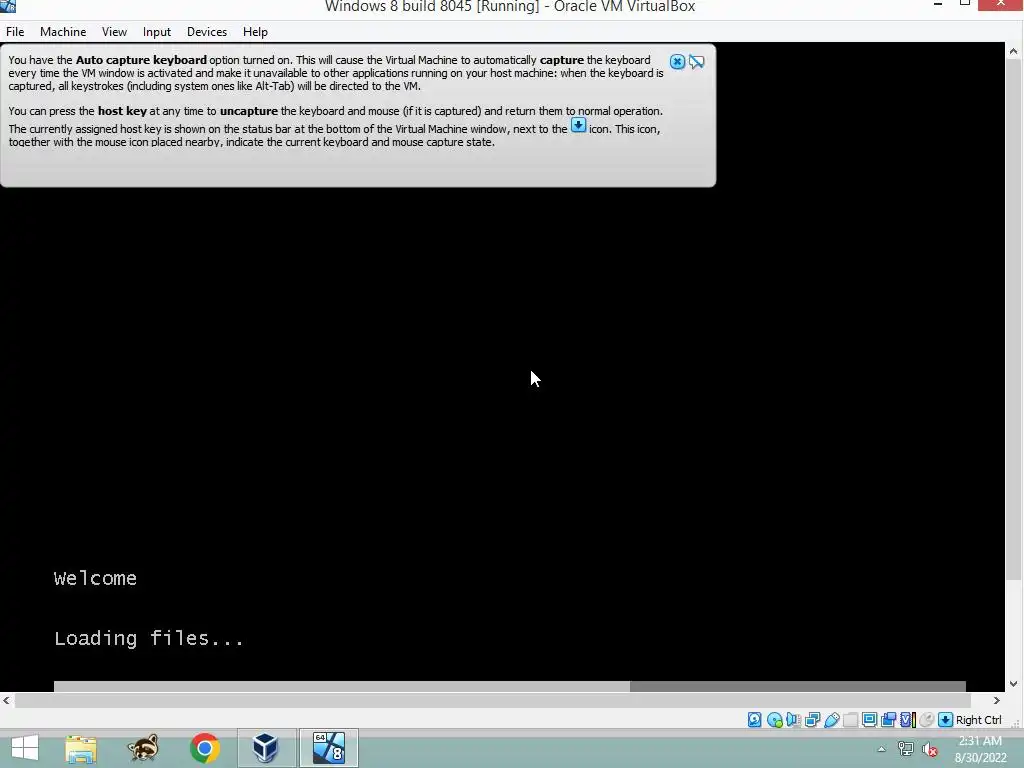Image resolution: width=1024 pixels, height=768 pixels.
Task: Click the CPU virtualization V status icon
Action: [x=908, y=720]
